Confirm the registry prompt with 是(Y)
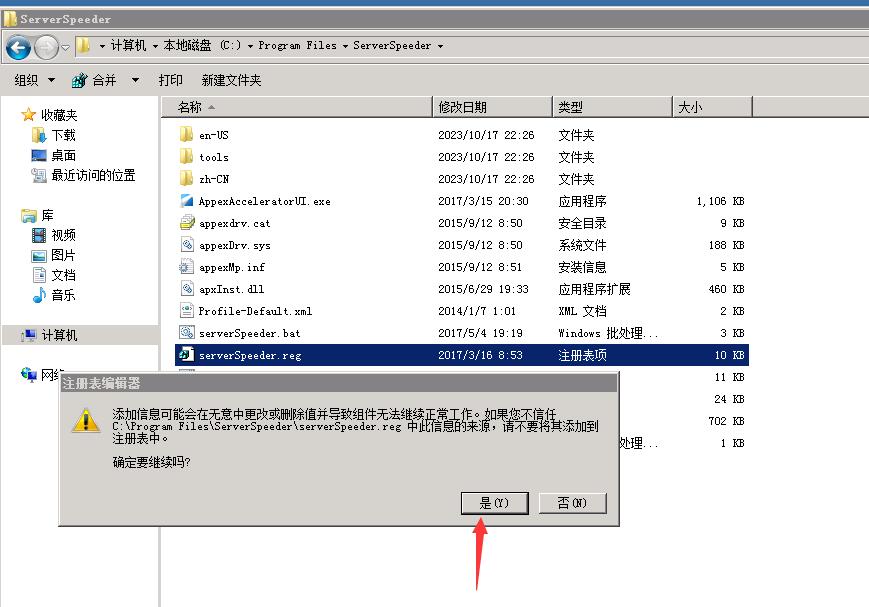Image resolution: width=869 pixels, height=607 pixels. coord(494,503)
